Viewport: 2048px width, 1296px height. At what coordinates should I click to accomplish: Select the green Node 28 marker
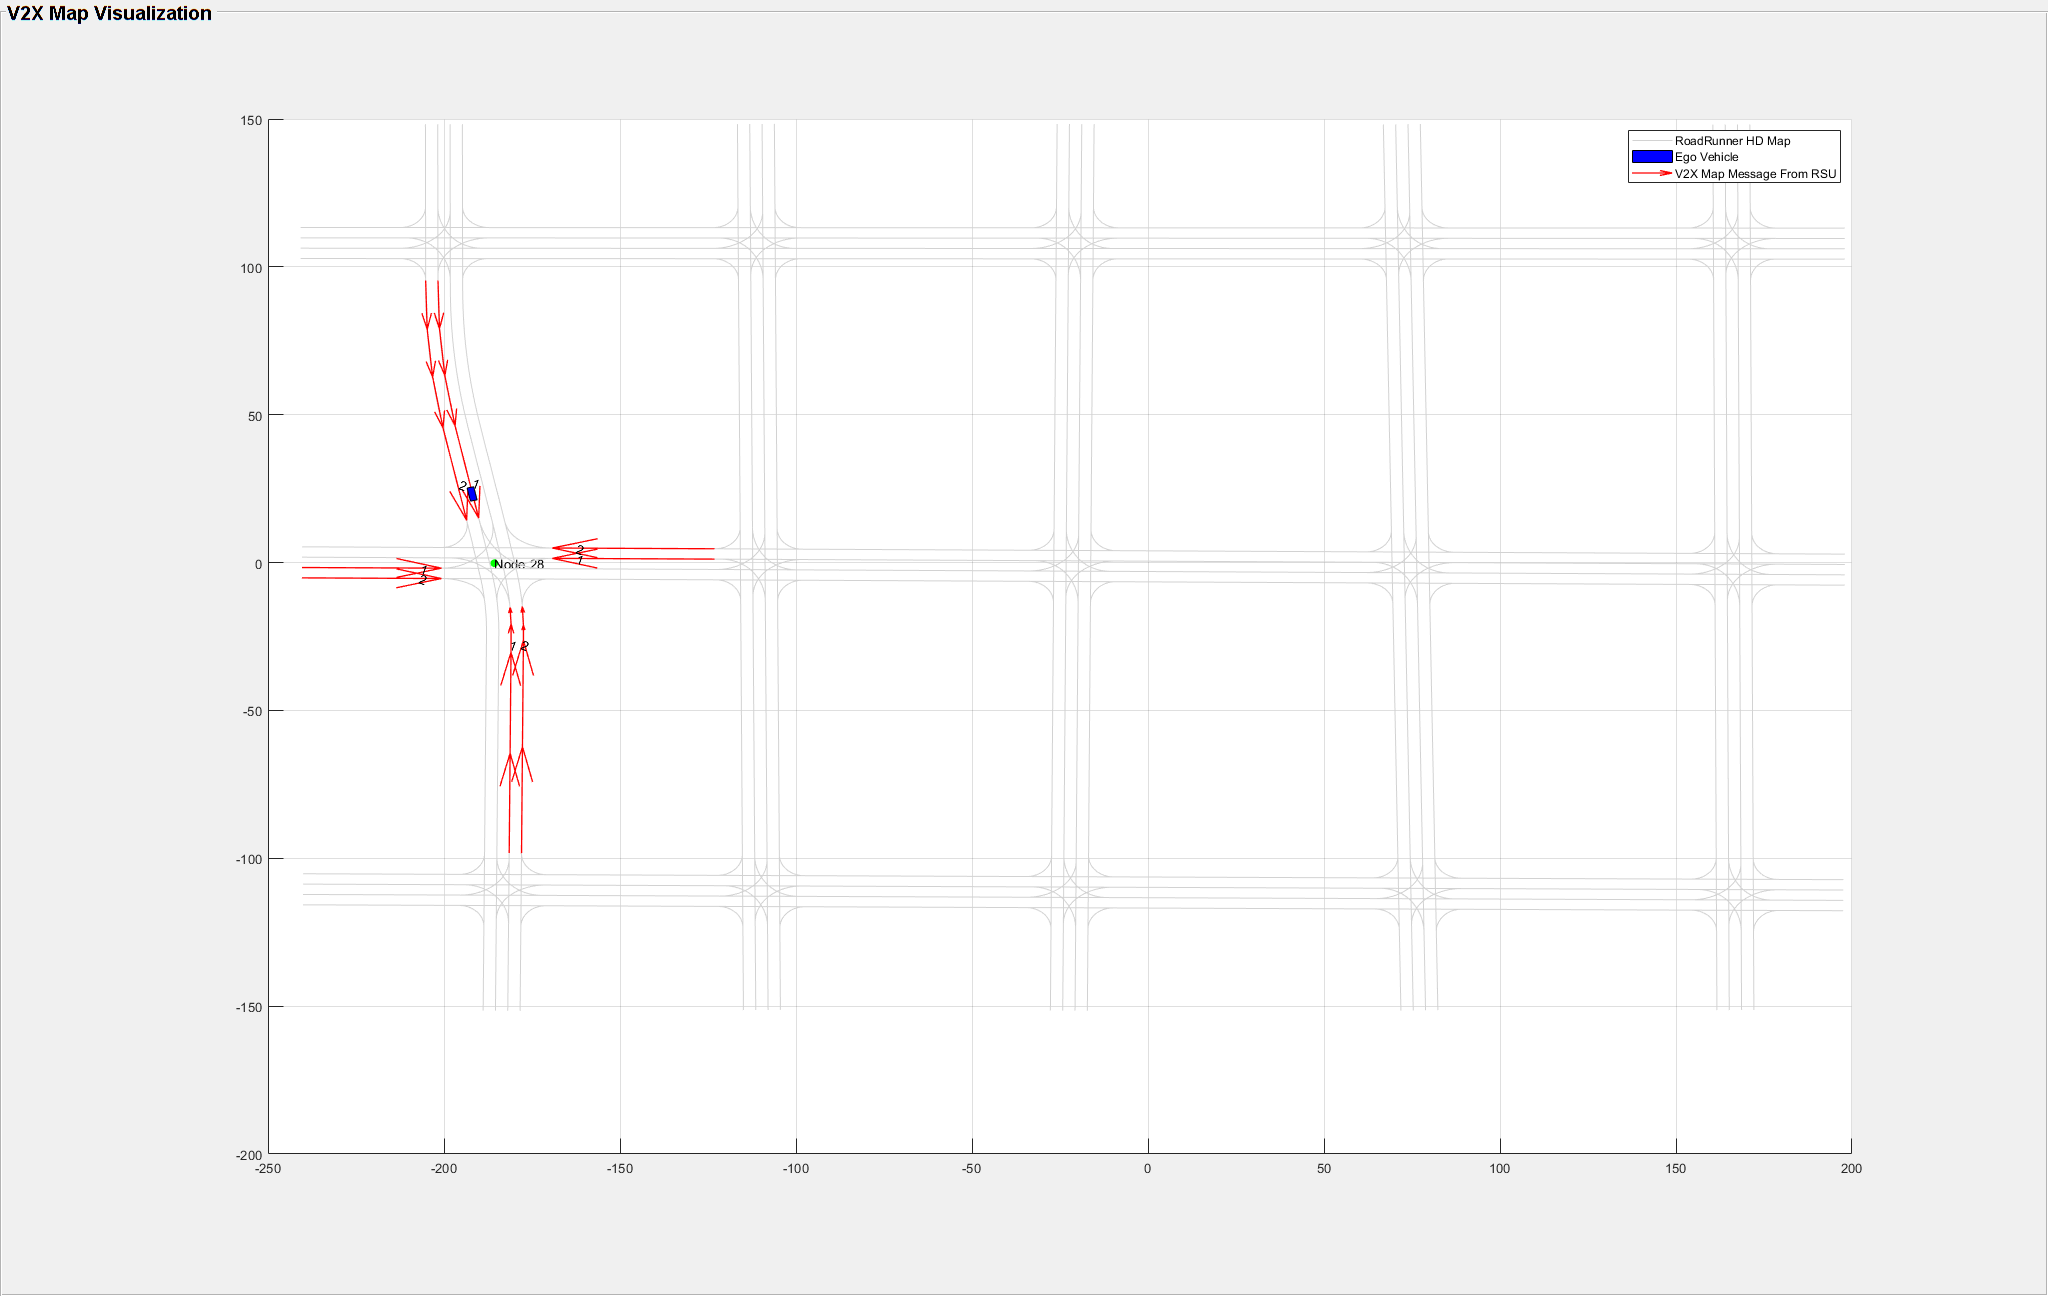(494, 564)
